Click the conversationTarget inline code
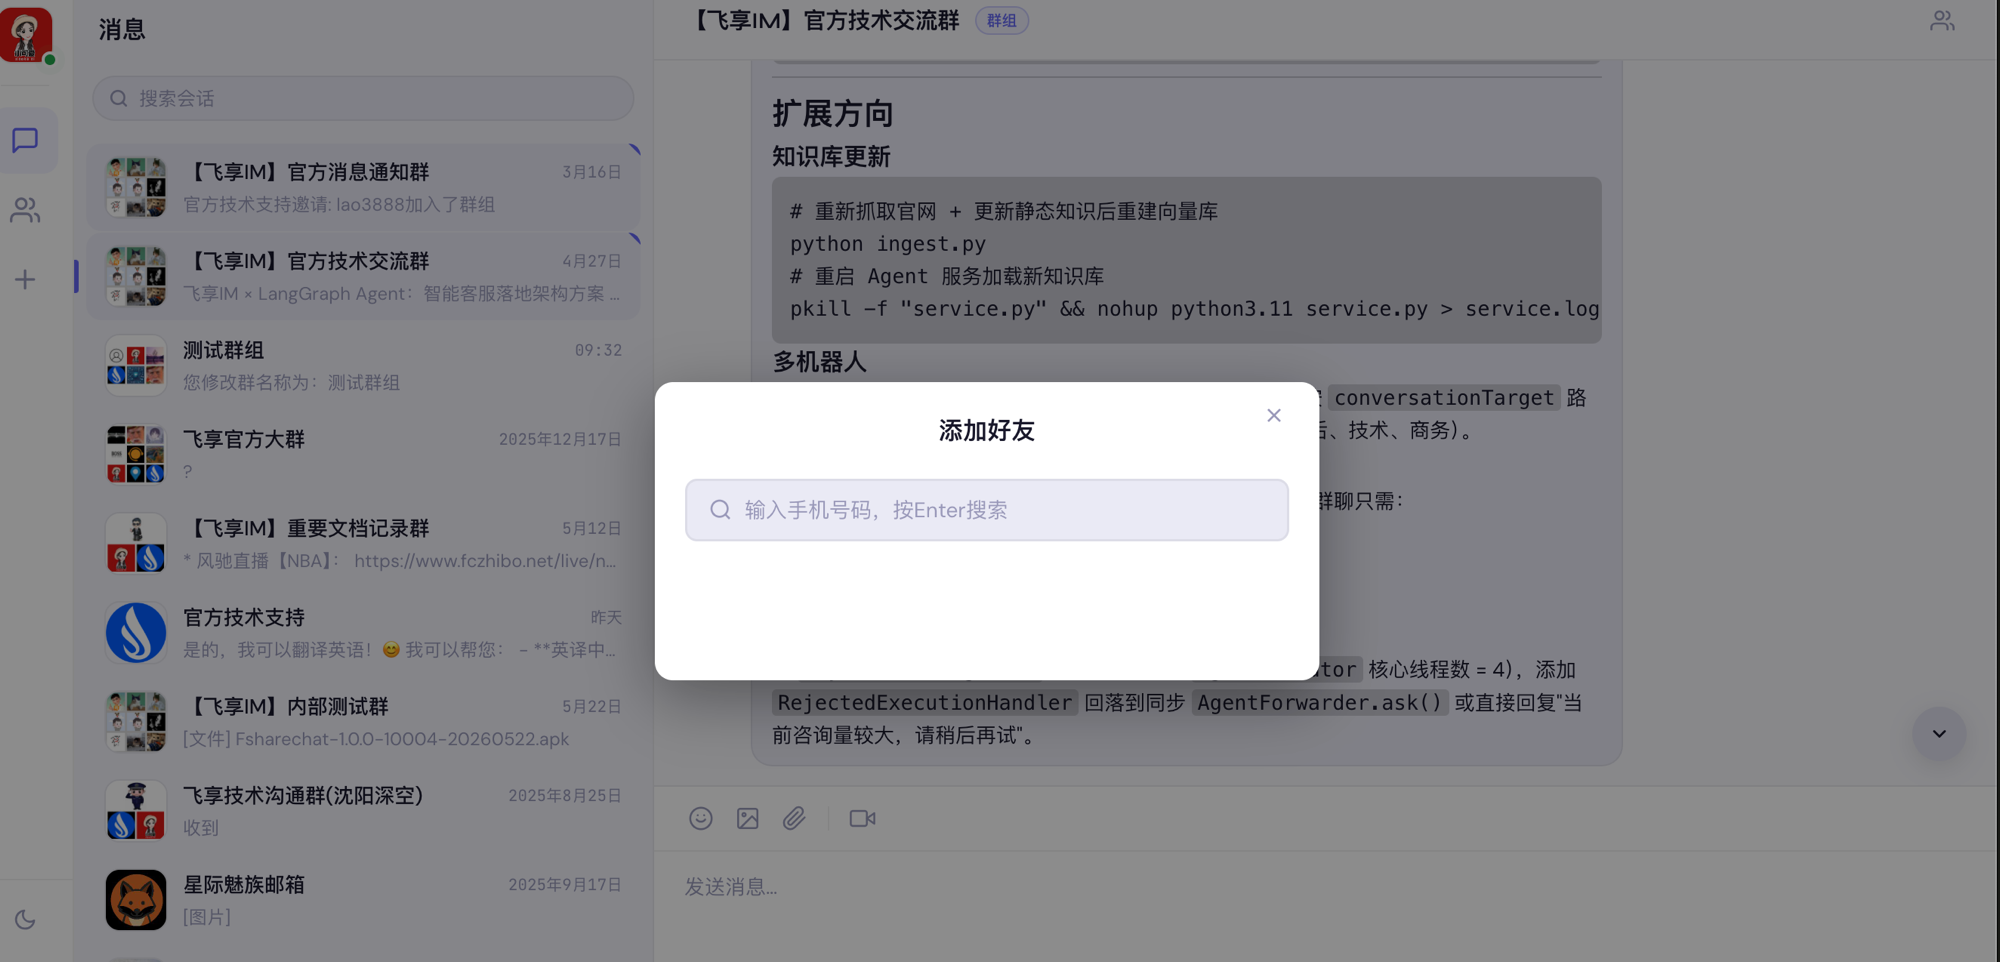 pos(1444,398)
